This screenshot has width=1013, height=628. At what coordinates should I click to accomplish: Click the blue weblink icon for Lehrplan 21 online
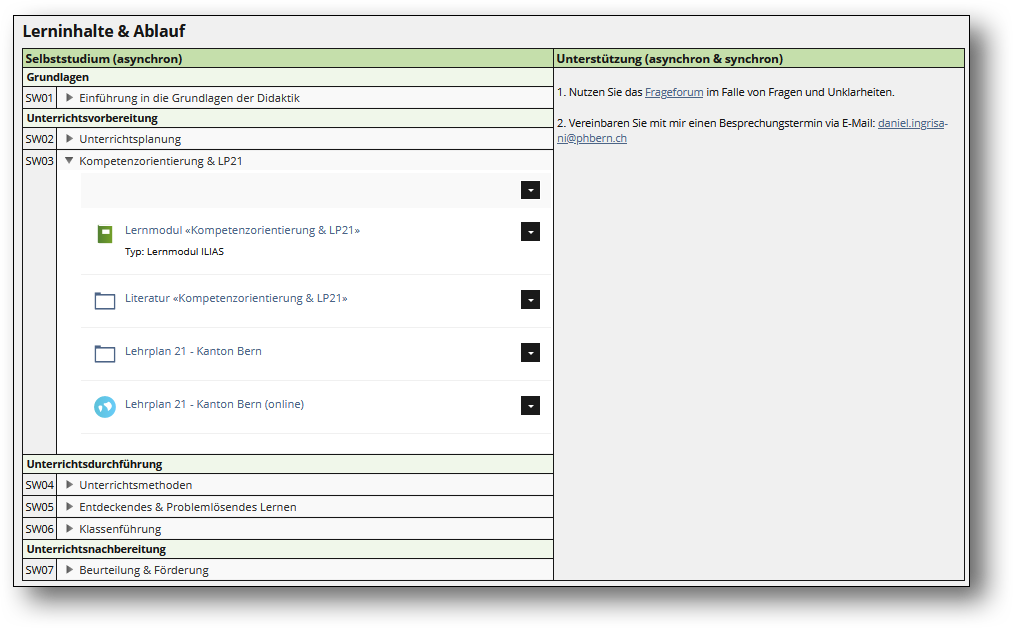[105, 406]
